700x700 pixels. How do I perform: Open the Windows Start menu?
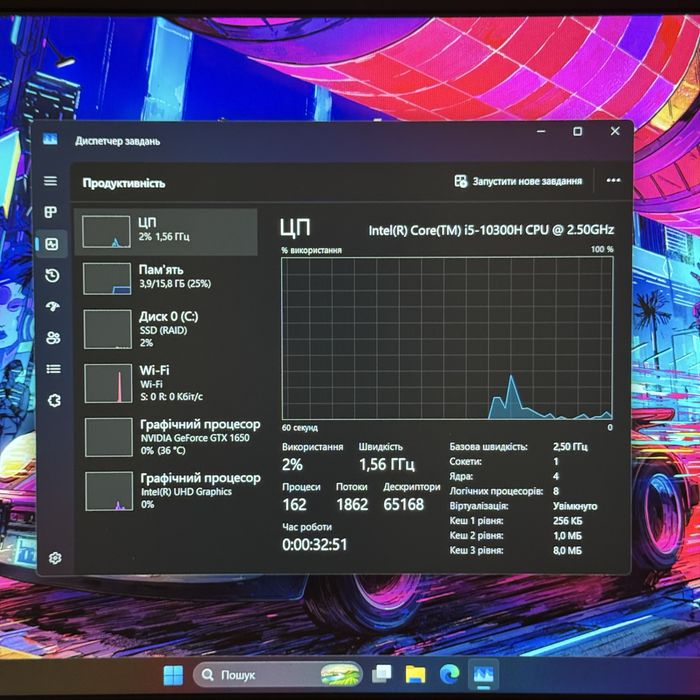click(x=173, y=675)
